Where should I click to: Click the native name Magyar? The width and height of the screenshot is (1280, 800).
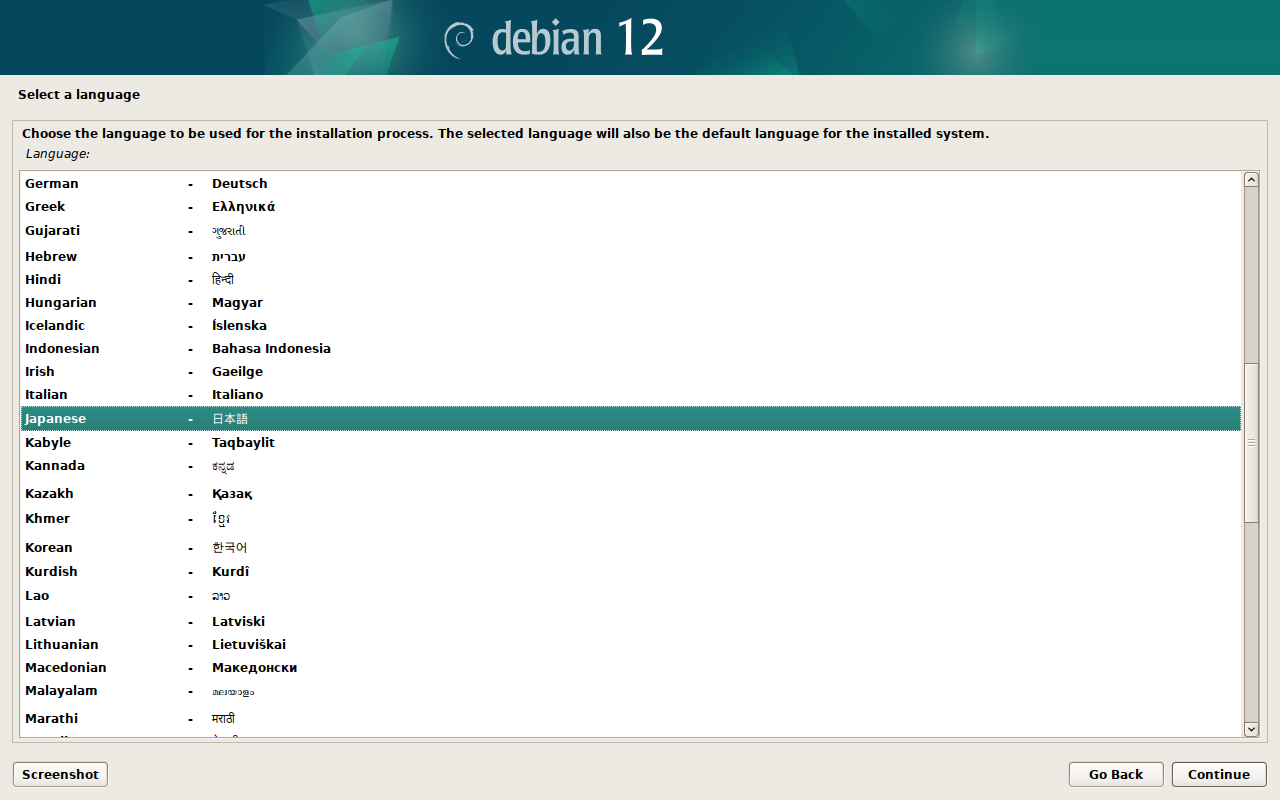[x=237, y=302]
